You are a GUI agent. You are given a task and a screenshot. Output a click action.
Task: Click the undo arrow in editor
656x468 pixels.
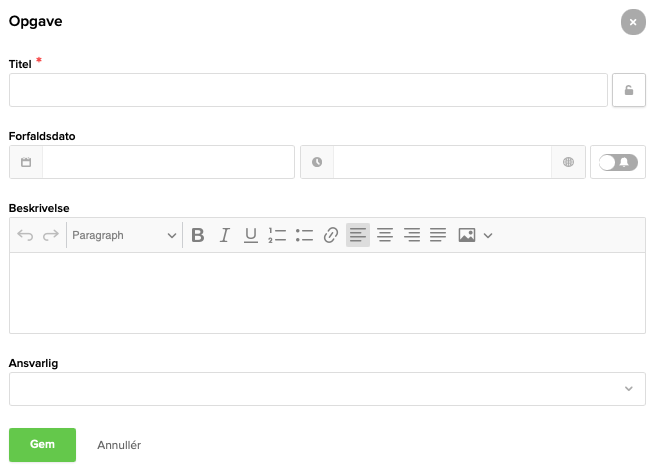pos(25,235)
